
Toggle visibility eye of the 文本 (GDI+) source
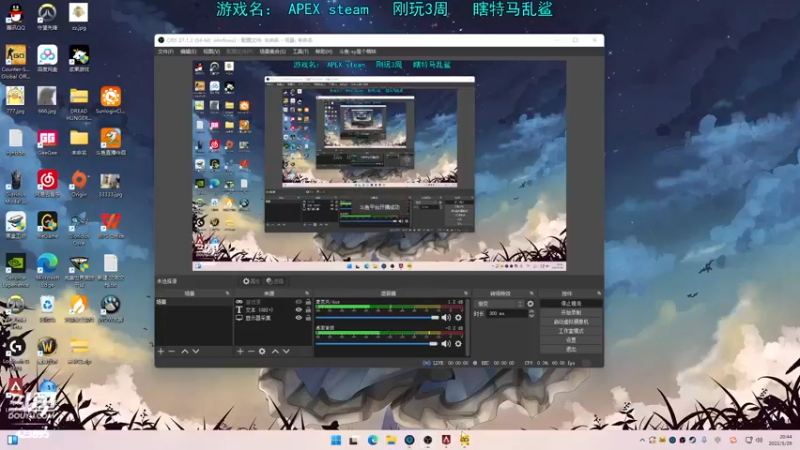point(298,310)
